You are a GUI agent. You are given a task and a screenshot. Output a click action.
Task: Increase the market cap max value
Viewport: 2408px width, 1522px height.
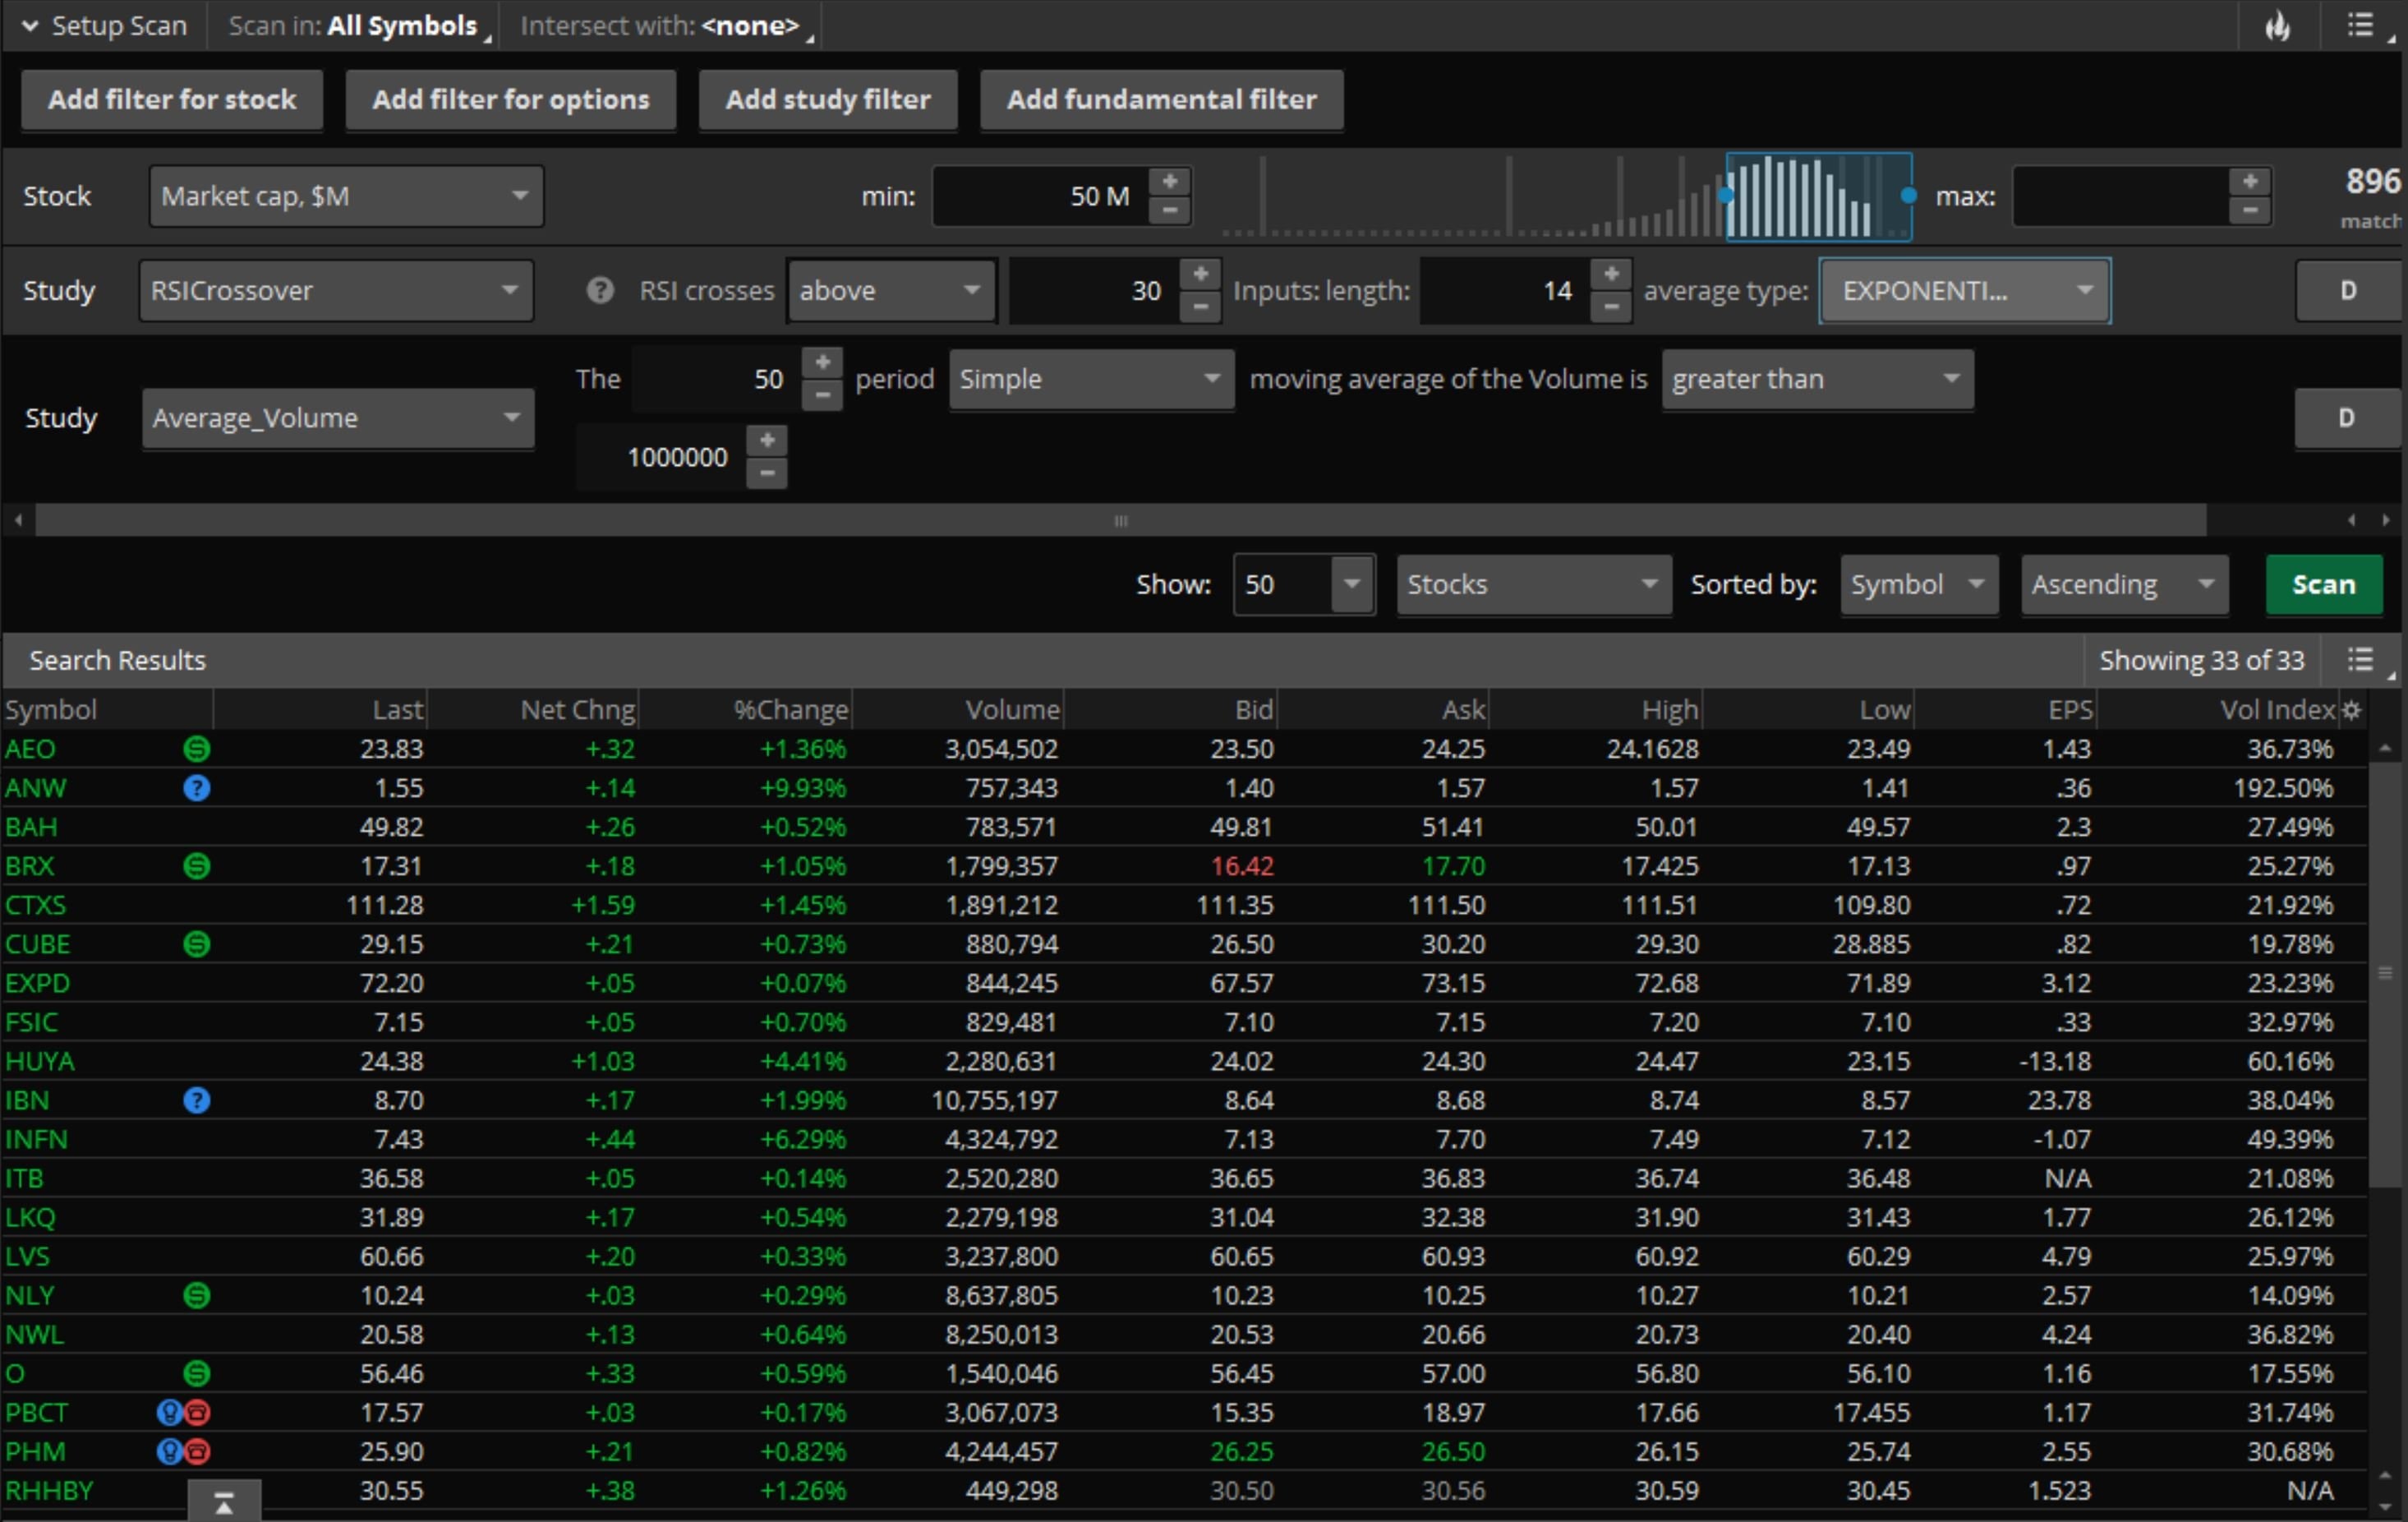tap(2249, 182)
